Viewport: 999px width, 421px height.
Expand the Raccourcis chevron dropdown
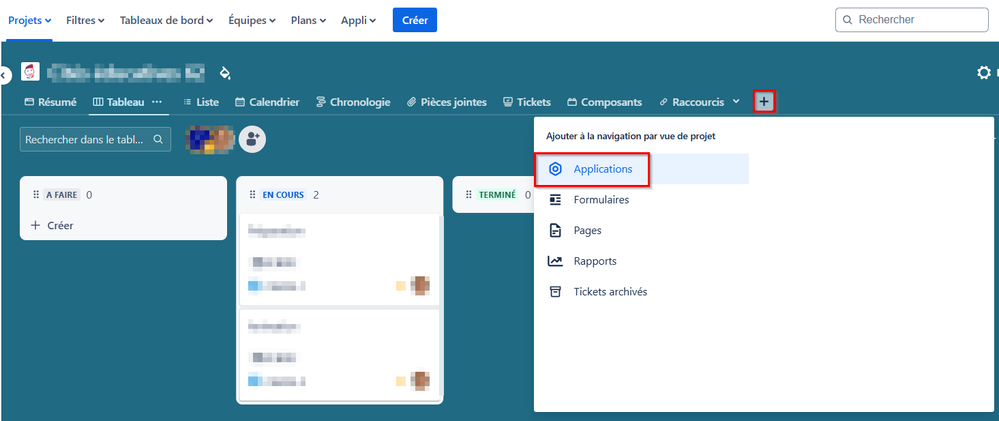click(x=737, y=102)
